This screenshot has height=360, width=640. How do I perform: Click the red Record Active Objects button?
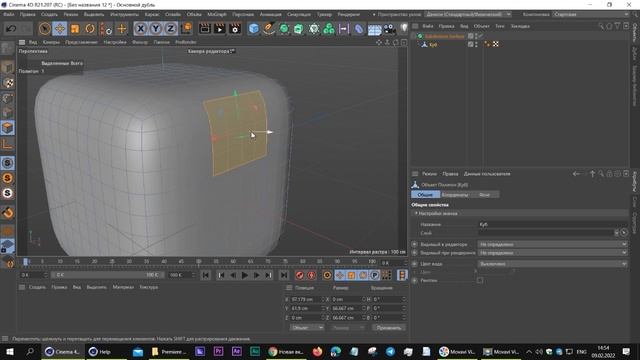point(300,275)
